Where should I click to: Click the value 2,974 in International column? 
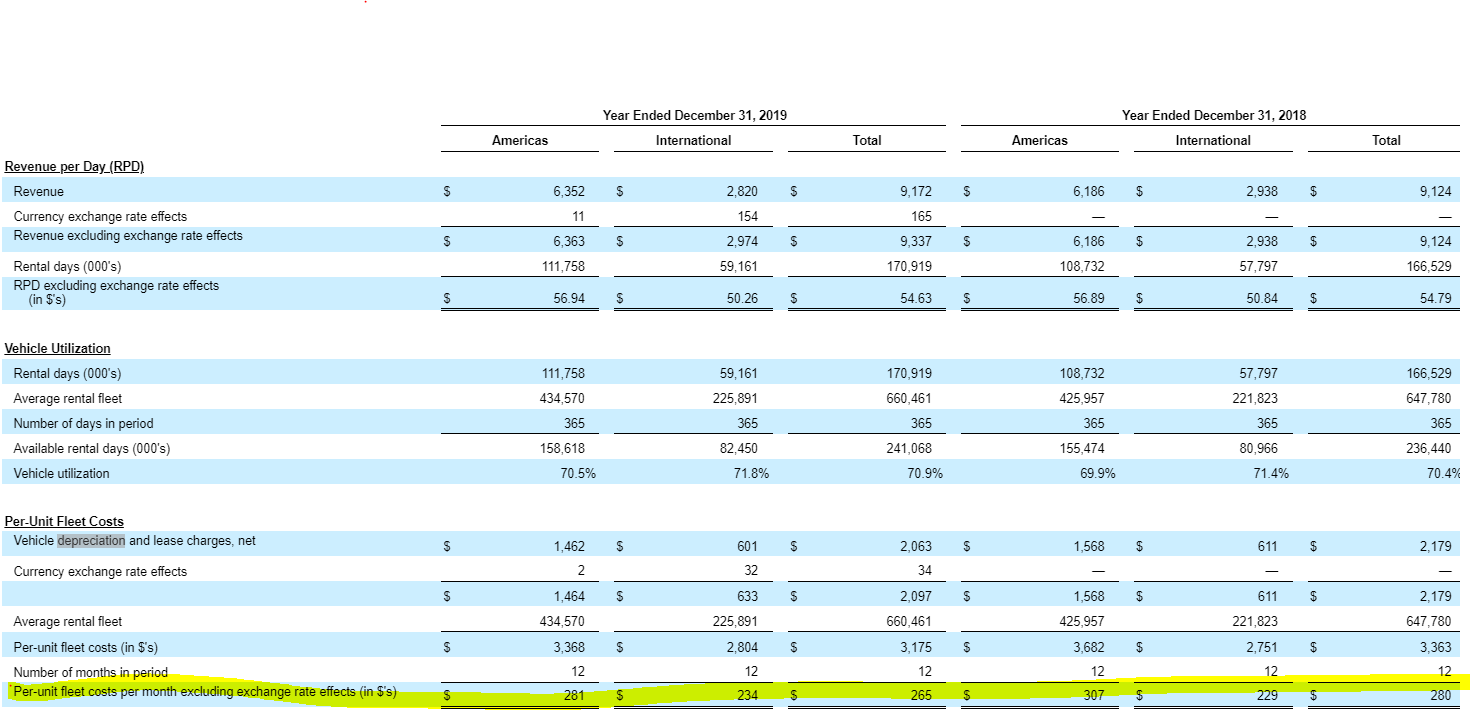[741, 241]
